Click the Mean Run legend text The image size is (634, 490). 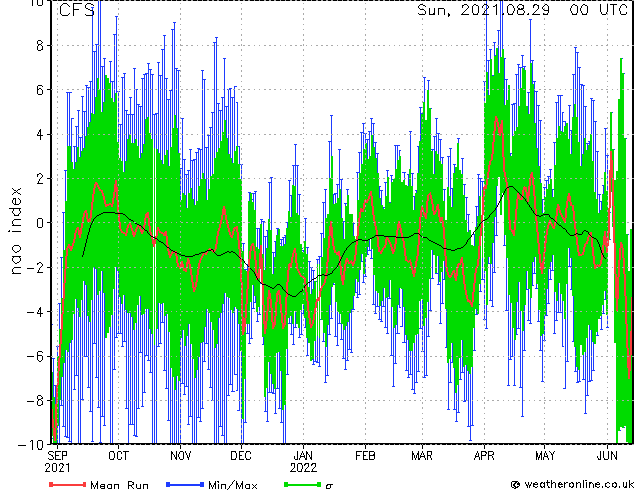[x=120, y=485]
